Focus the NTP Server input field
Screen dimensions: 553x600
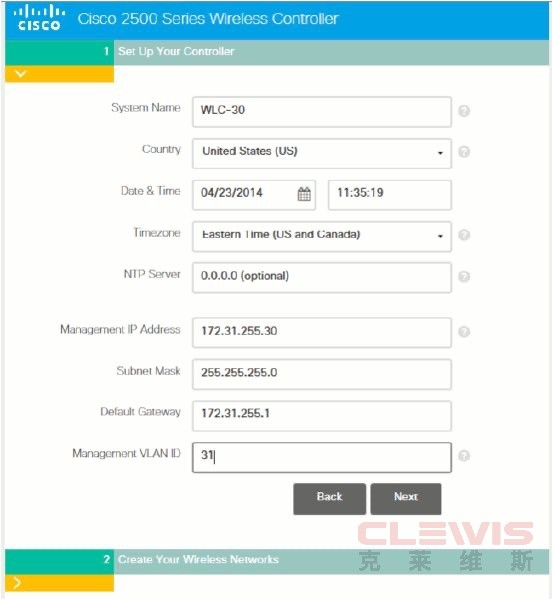(x=322, y=277)
